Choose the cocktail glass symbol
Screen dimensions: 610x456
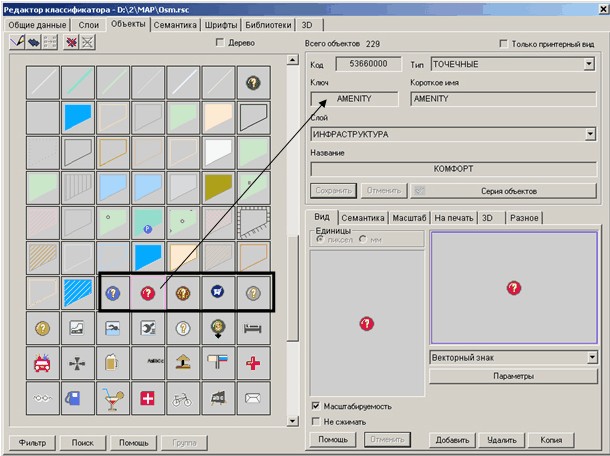pyautogui.click(x=112, y=398)
